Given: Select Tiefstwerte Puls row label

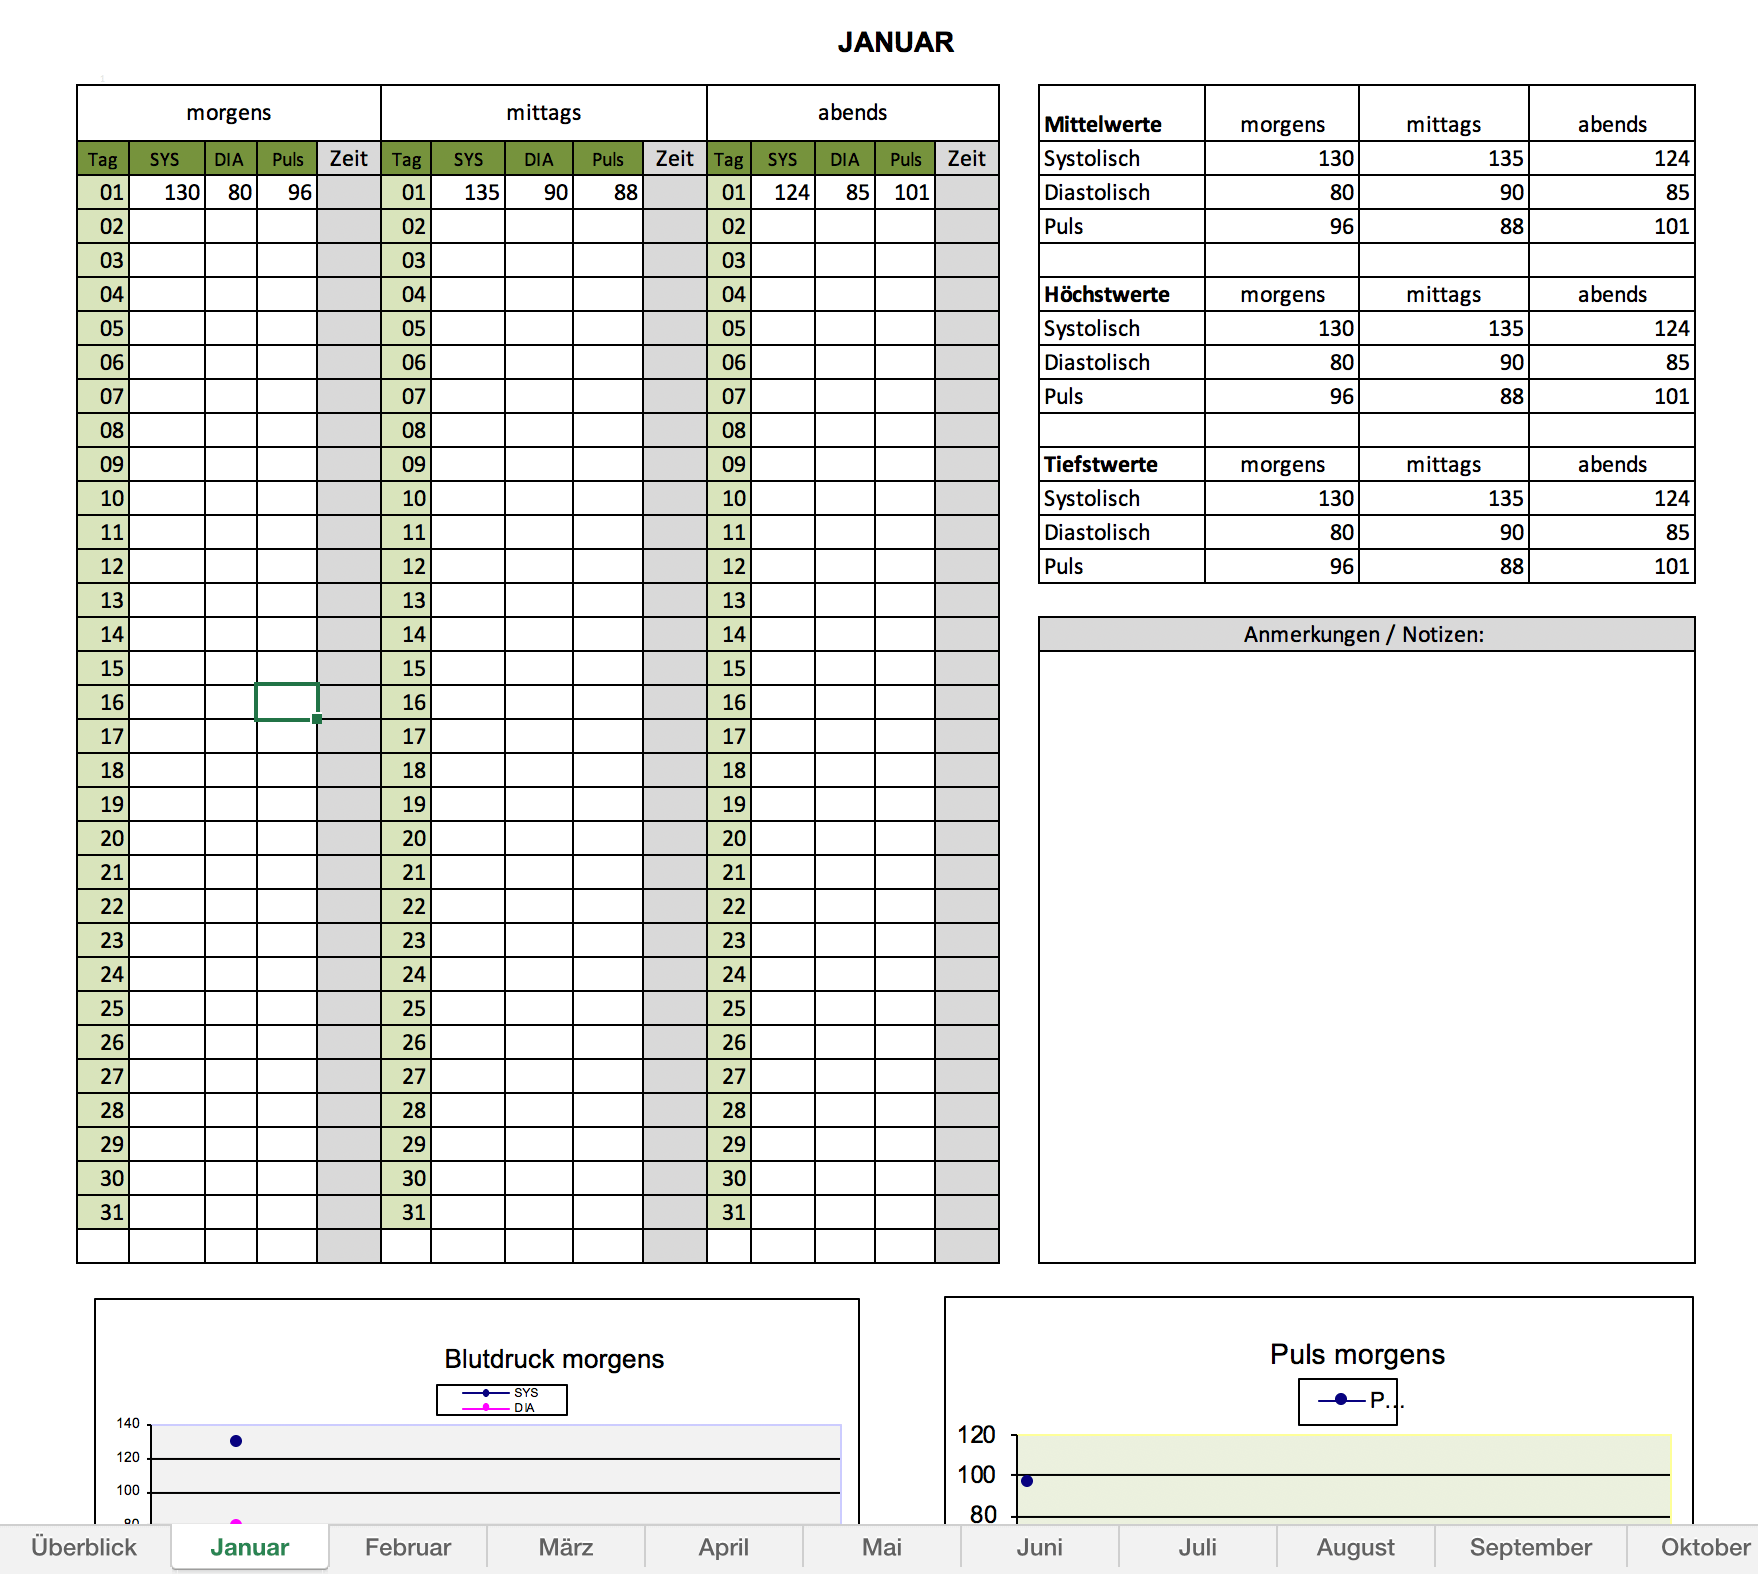Looking at the screenshot, I should pyautogui.click(x=1122, y=566).
